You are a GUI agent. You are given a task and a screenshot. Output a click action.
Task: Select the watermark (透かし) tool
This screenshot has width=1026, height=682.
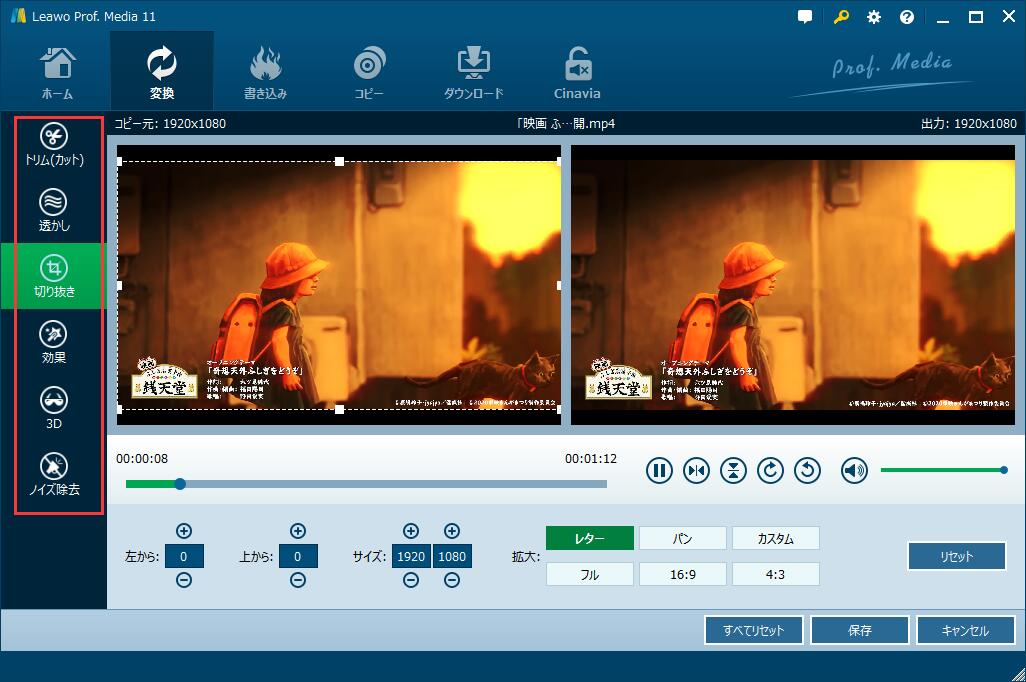point(54,211)
